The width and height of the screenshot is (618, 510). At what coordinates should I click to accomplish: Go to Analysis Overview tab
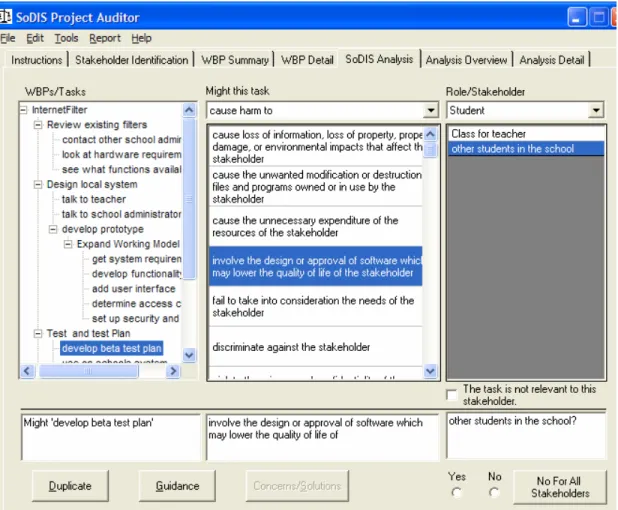[x=466, y=60]
